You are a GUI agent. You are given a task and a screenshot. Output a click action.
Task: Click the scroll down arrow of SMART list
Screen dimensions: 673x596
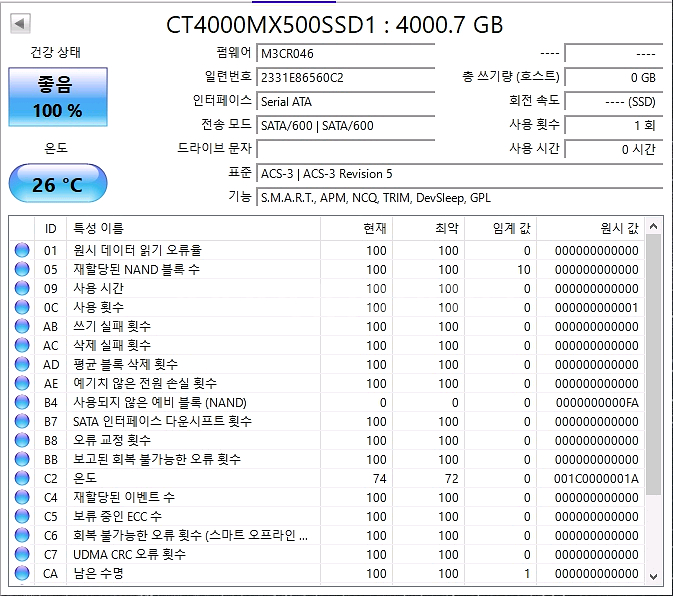653,576
